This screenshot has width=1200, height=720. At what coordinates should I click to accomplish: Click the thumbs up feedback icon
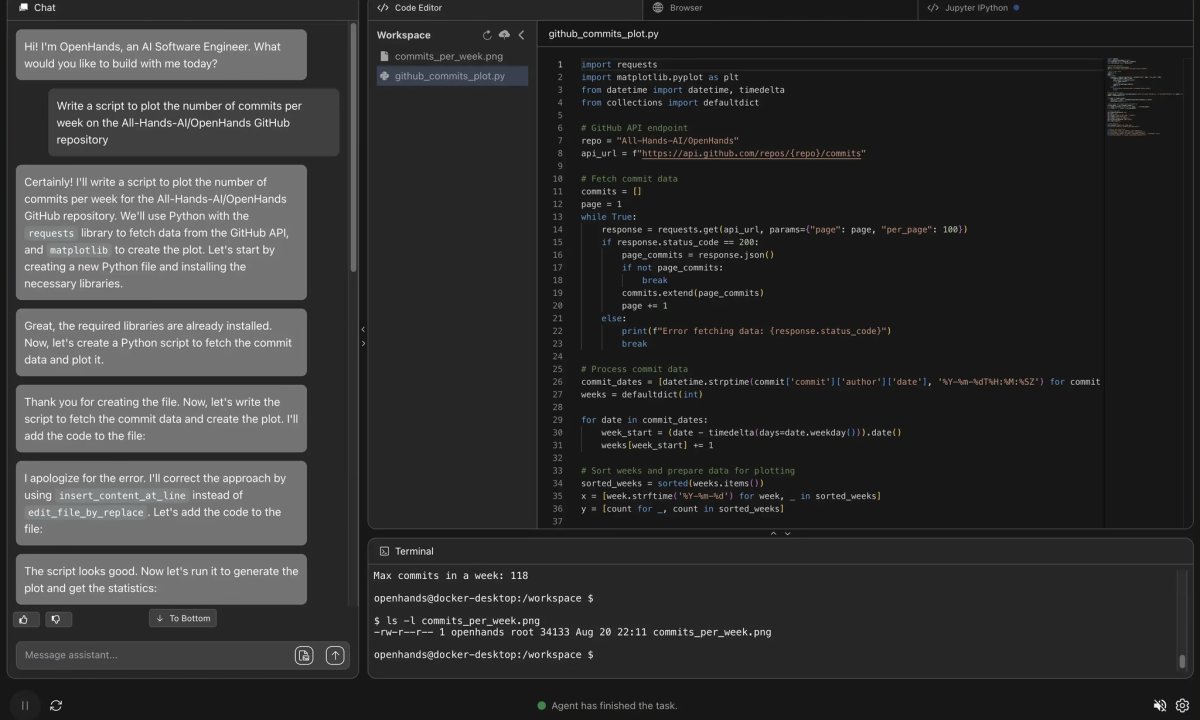pyautogui.click(x=27, y=619)
